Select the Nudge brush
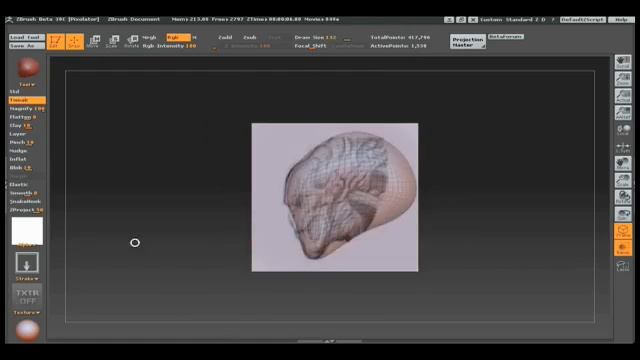The width and height of the screenshot is (640, 360). click(x=18, y=151)
